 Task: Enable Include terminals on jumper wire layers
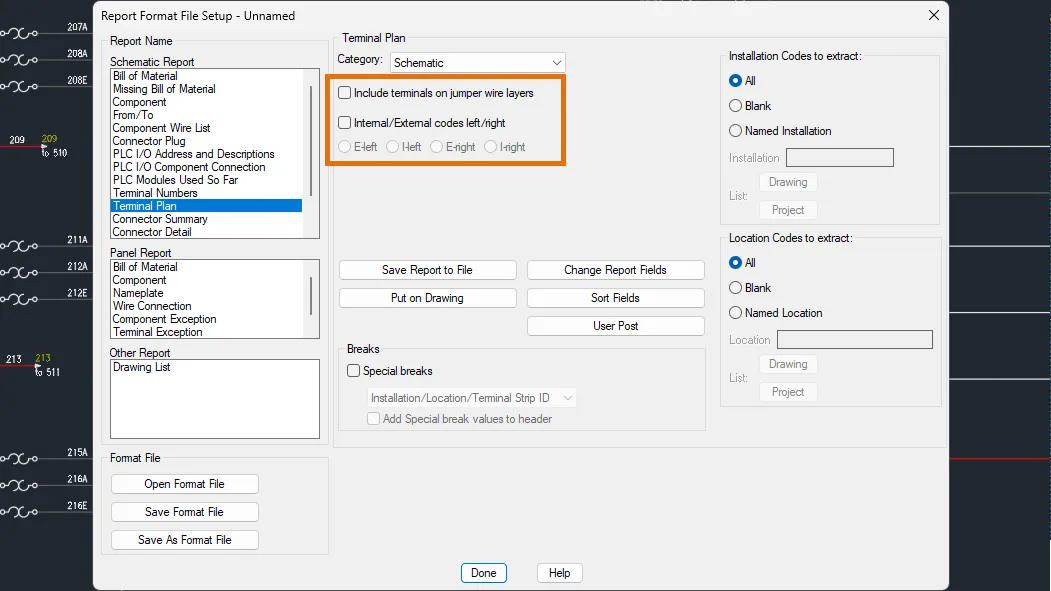(345, 93)
